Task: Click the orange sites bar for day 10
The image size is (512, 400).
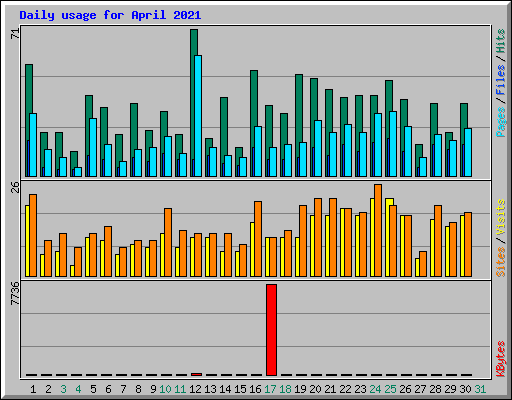Action: pos(168,242)
